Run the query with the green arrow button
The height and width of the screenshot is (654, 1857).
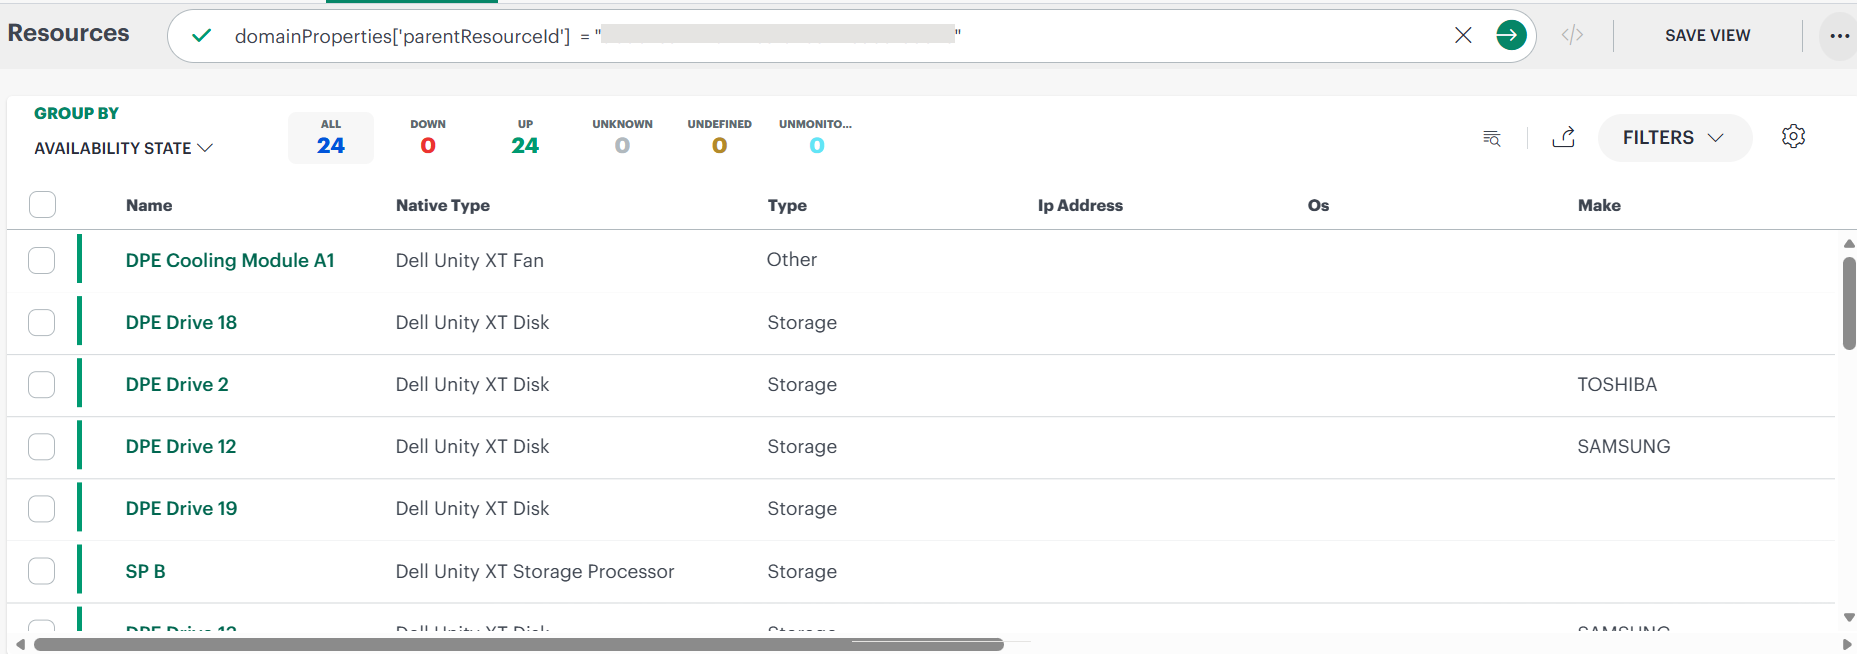1511,36
